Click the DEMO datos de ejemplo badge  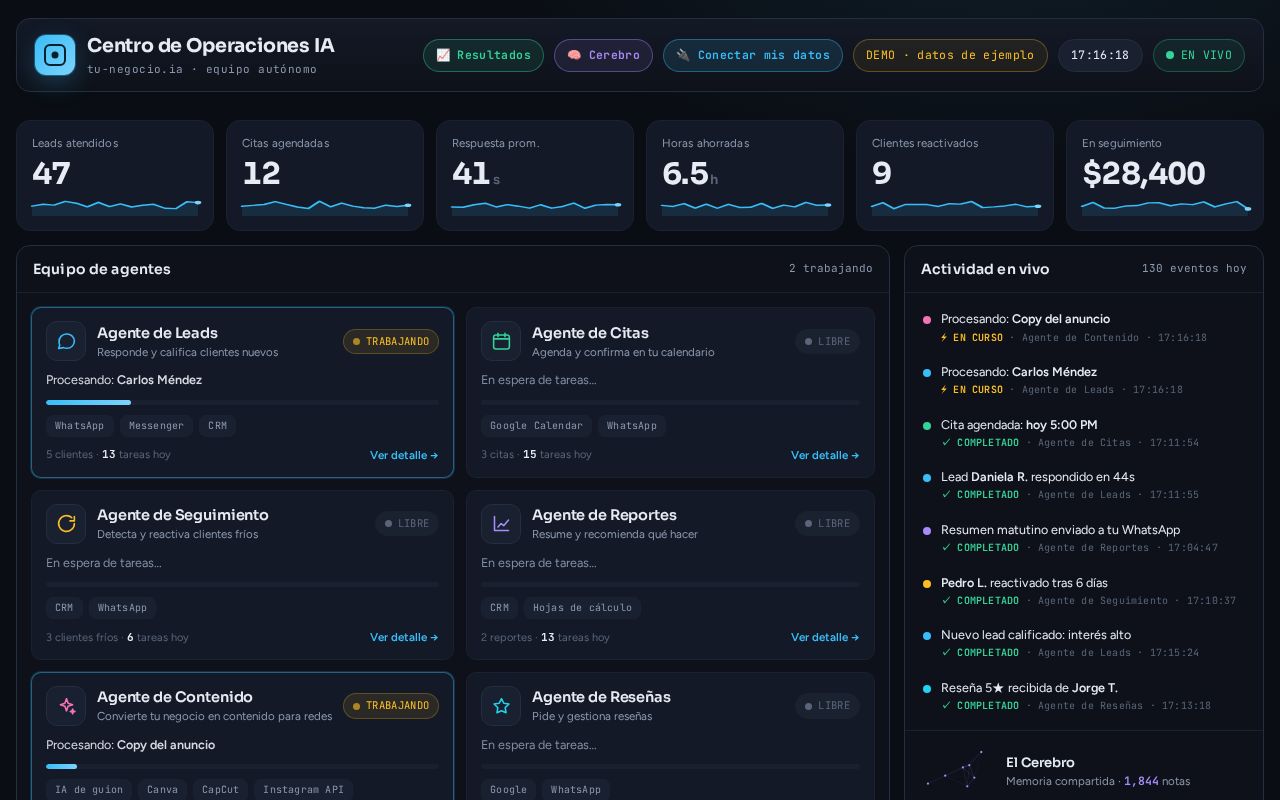coord(950,55)
